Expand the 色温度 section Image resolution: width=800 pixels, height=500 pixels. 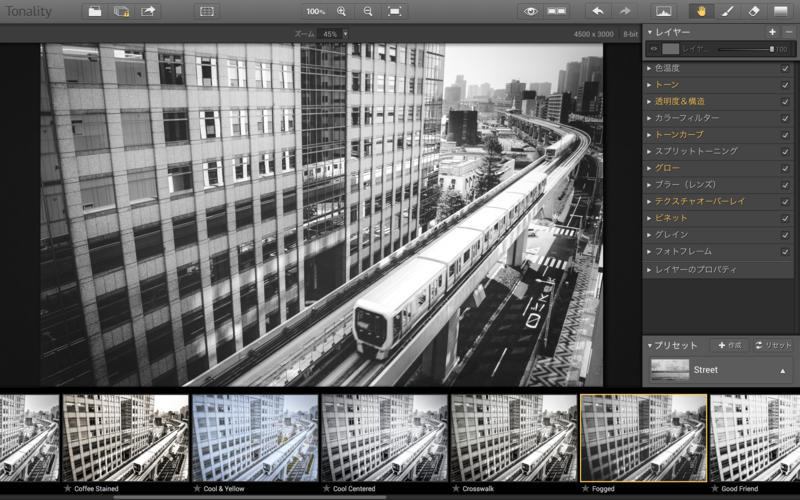click(669, 68)
